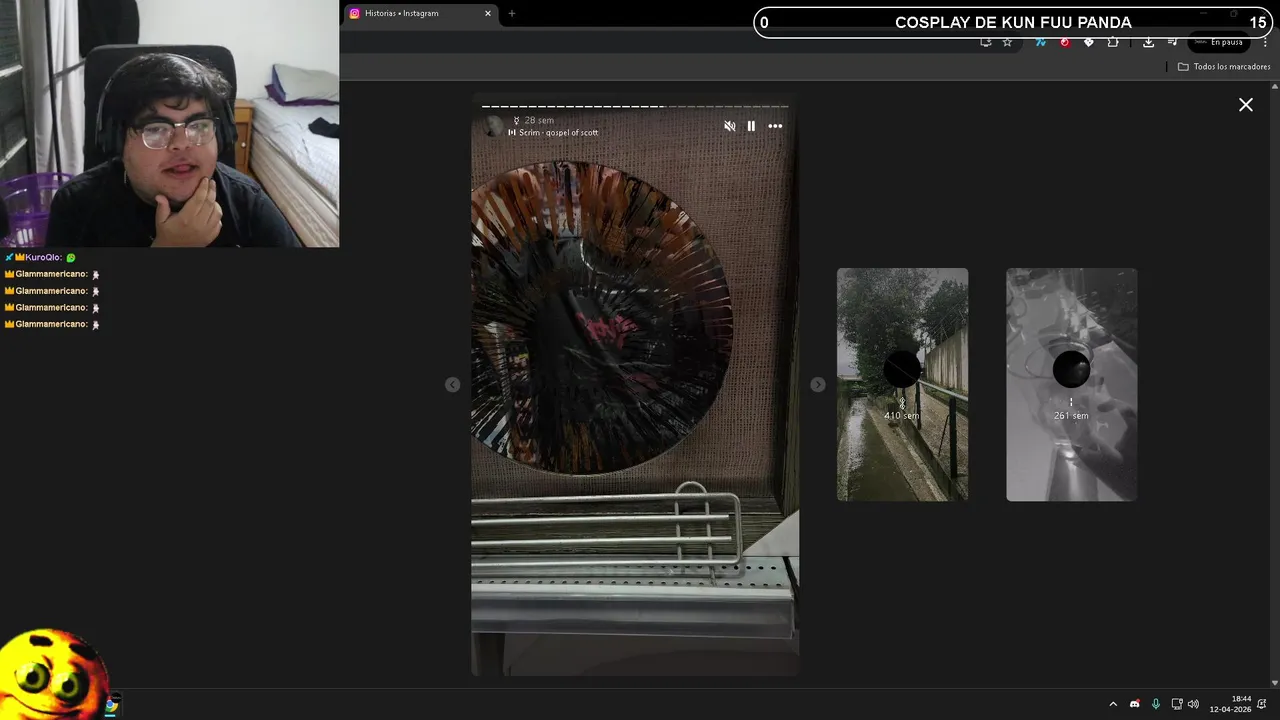
Task: Open Todos los marcadores folder
Action: click(1223, 67)
